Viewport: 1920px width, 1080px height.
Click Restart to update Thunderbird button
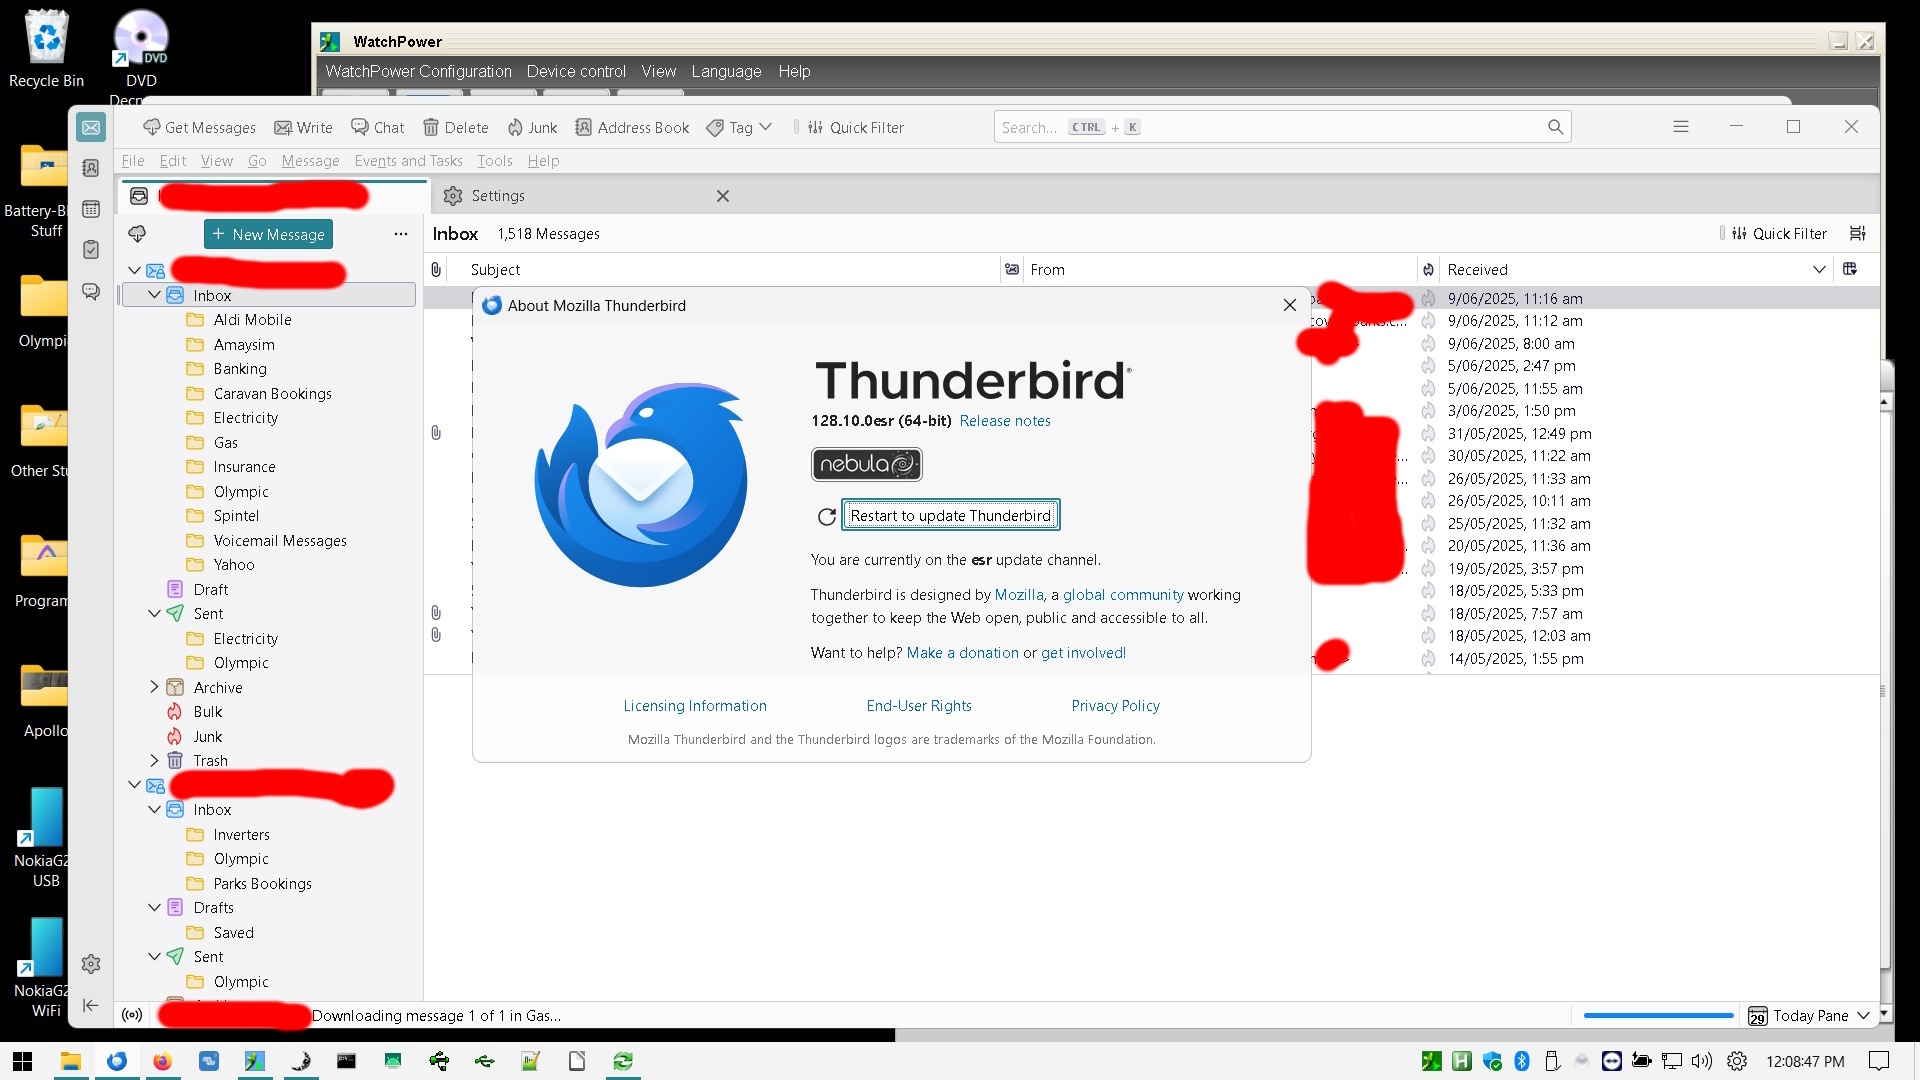[x=950, y=515]
